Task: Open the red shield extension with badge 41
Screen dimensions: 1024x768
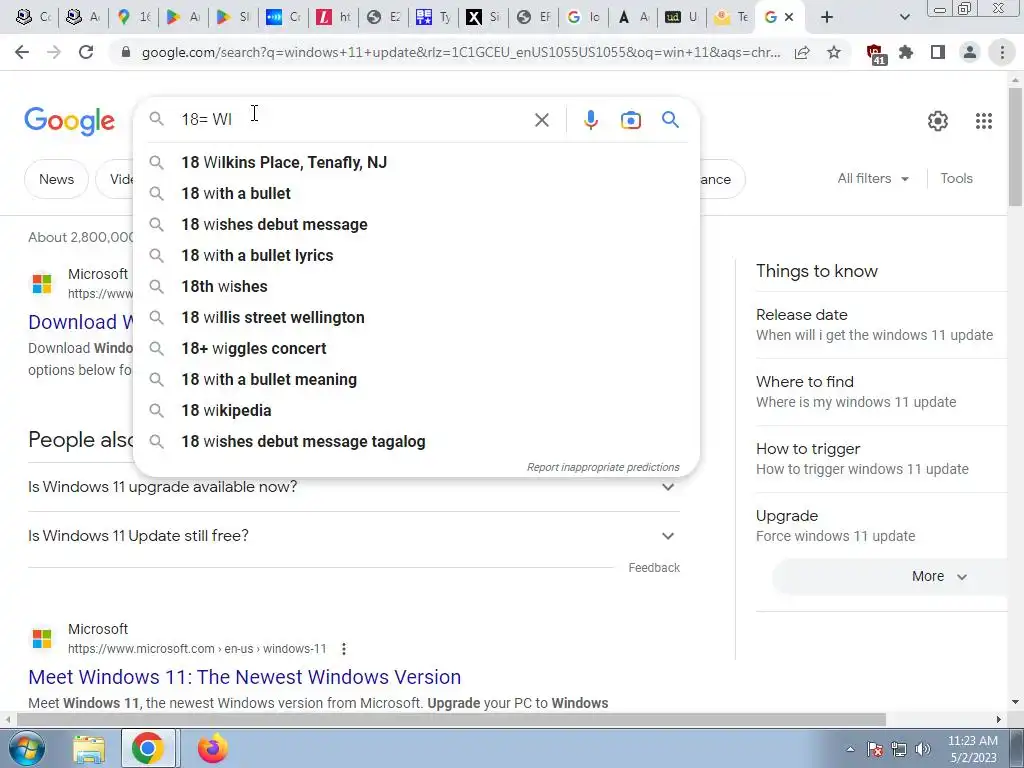Action: [x=875, y=54]
